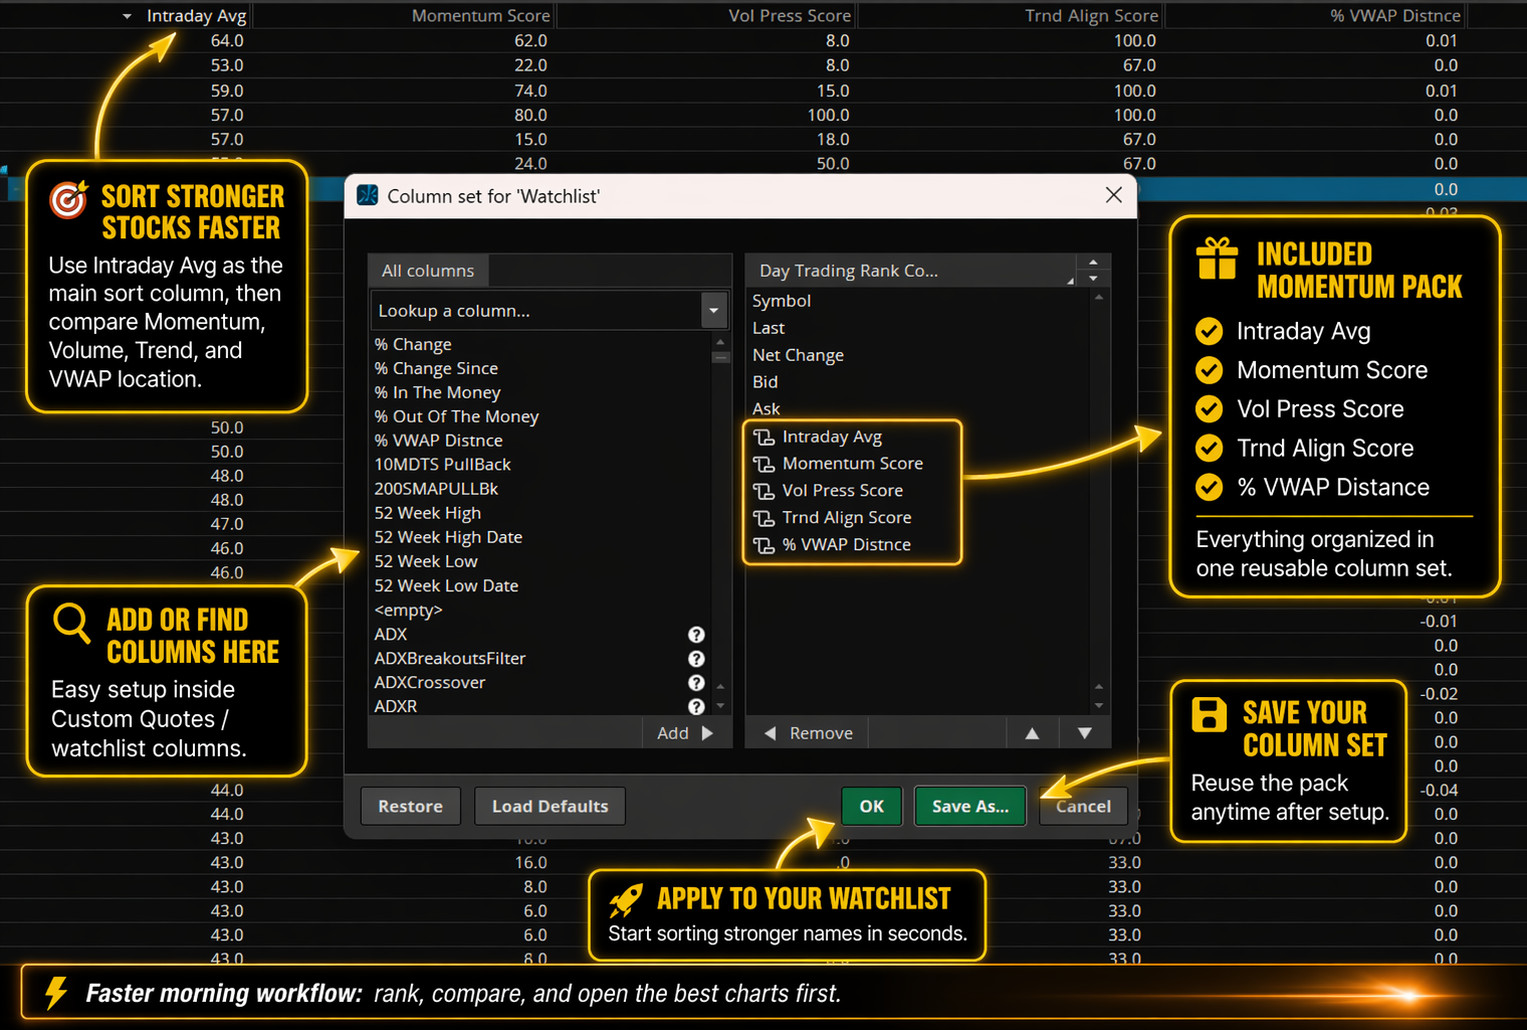Click the Restore button

tap(410, 806)
